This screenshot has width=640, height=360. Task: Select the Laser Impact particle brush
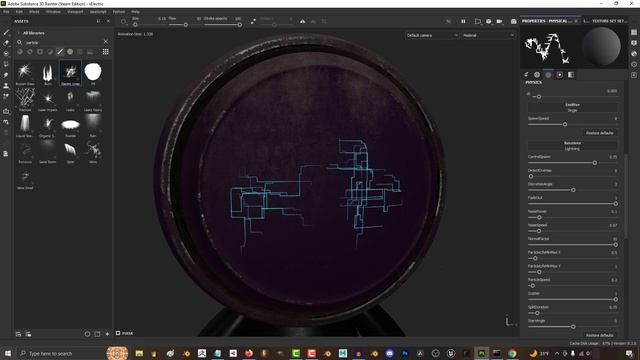[x=48, y=100]
